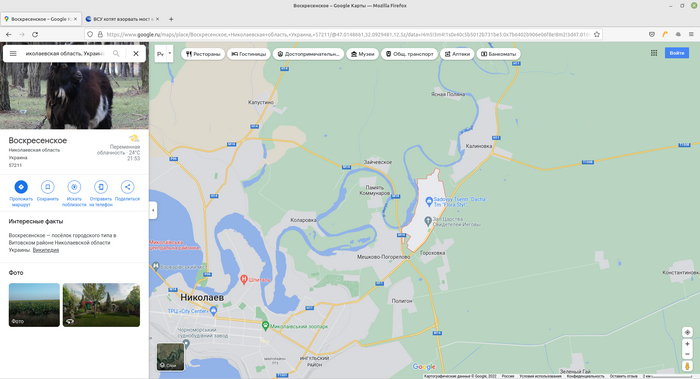Zoom in the map with plus
The height and width of the screenshot is (379, 700).
(x=688, y=344)
